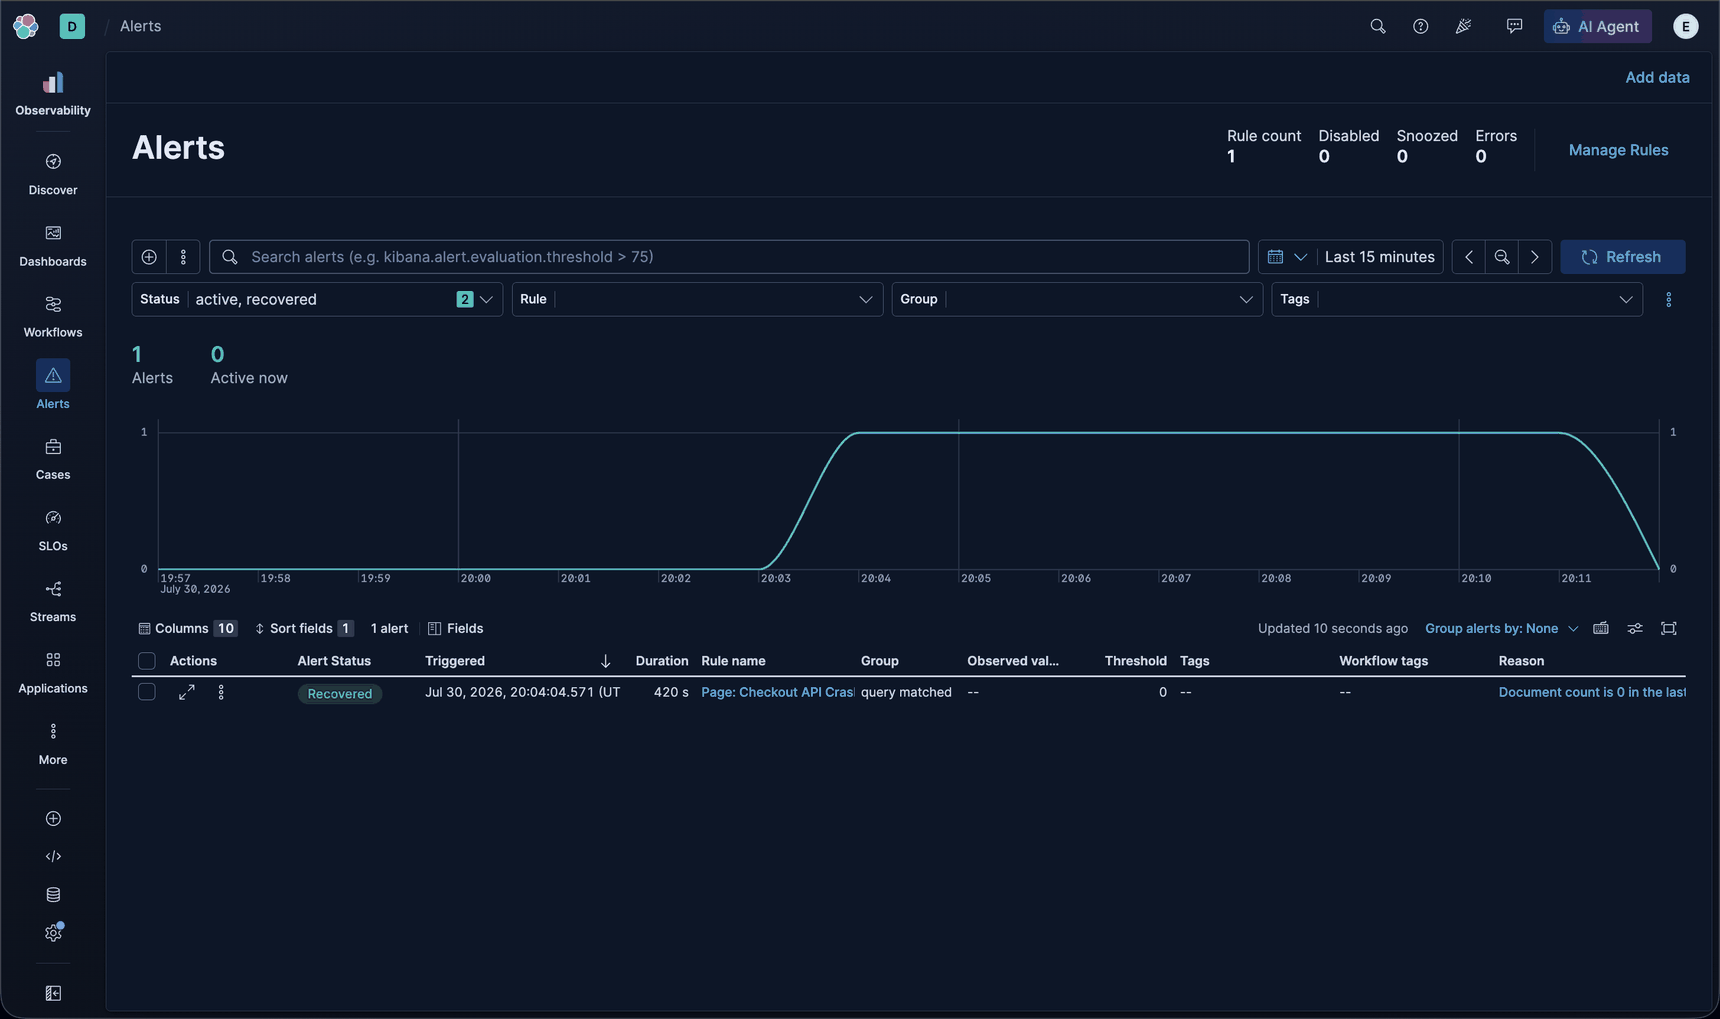Open the More sidebar menu

pyautogui.click(x=53, y=744)
